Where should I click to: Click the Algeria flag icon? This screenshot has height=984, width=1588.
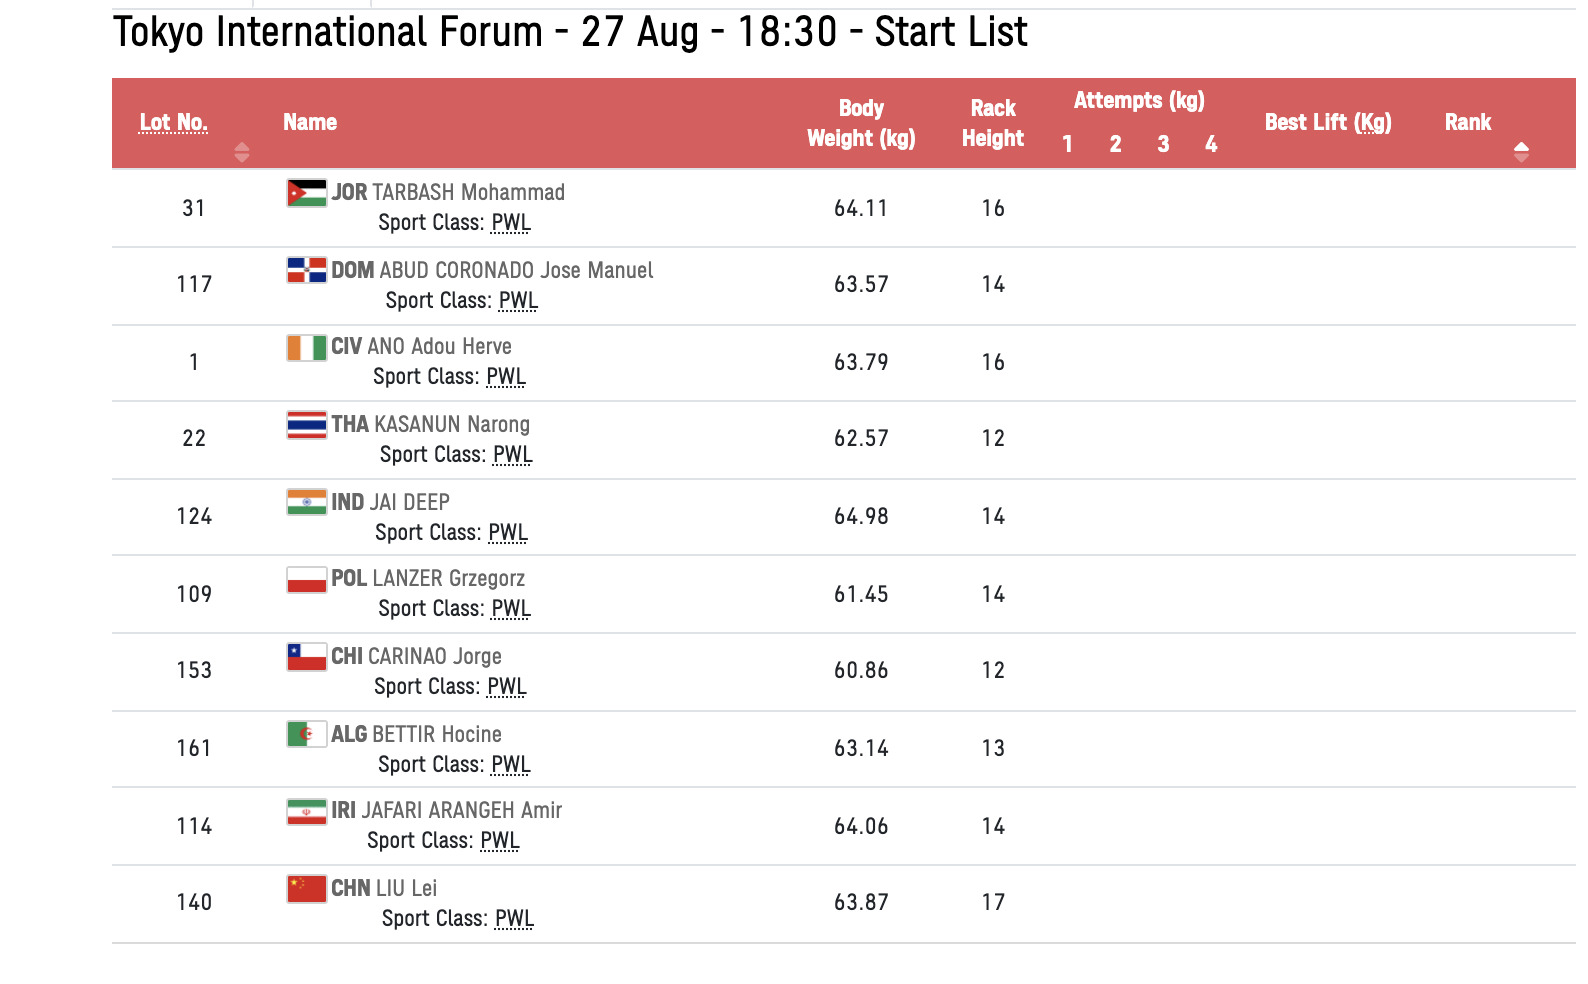(x=306, y=734)
